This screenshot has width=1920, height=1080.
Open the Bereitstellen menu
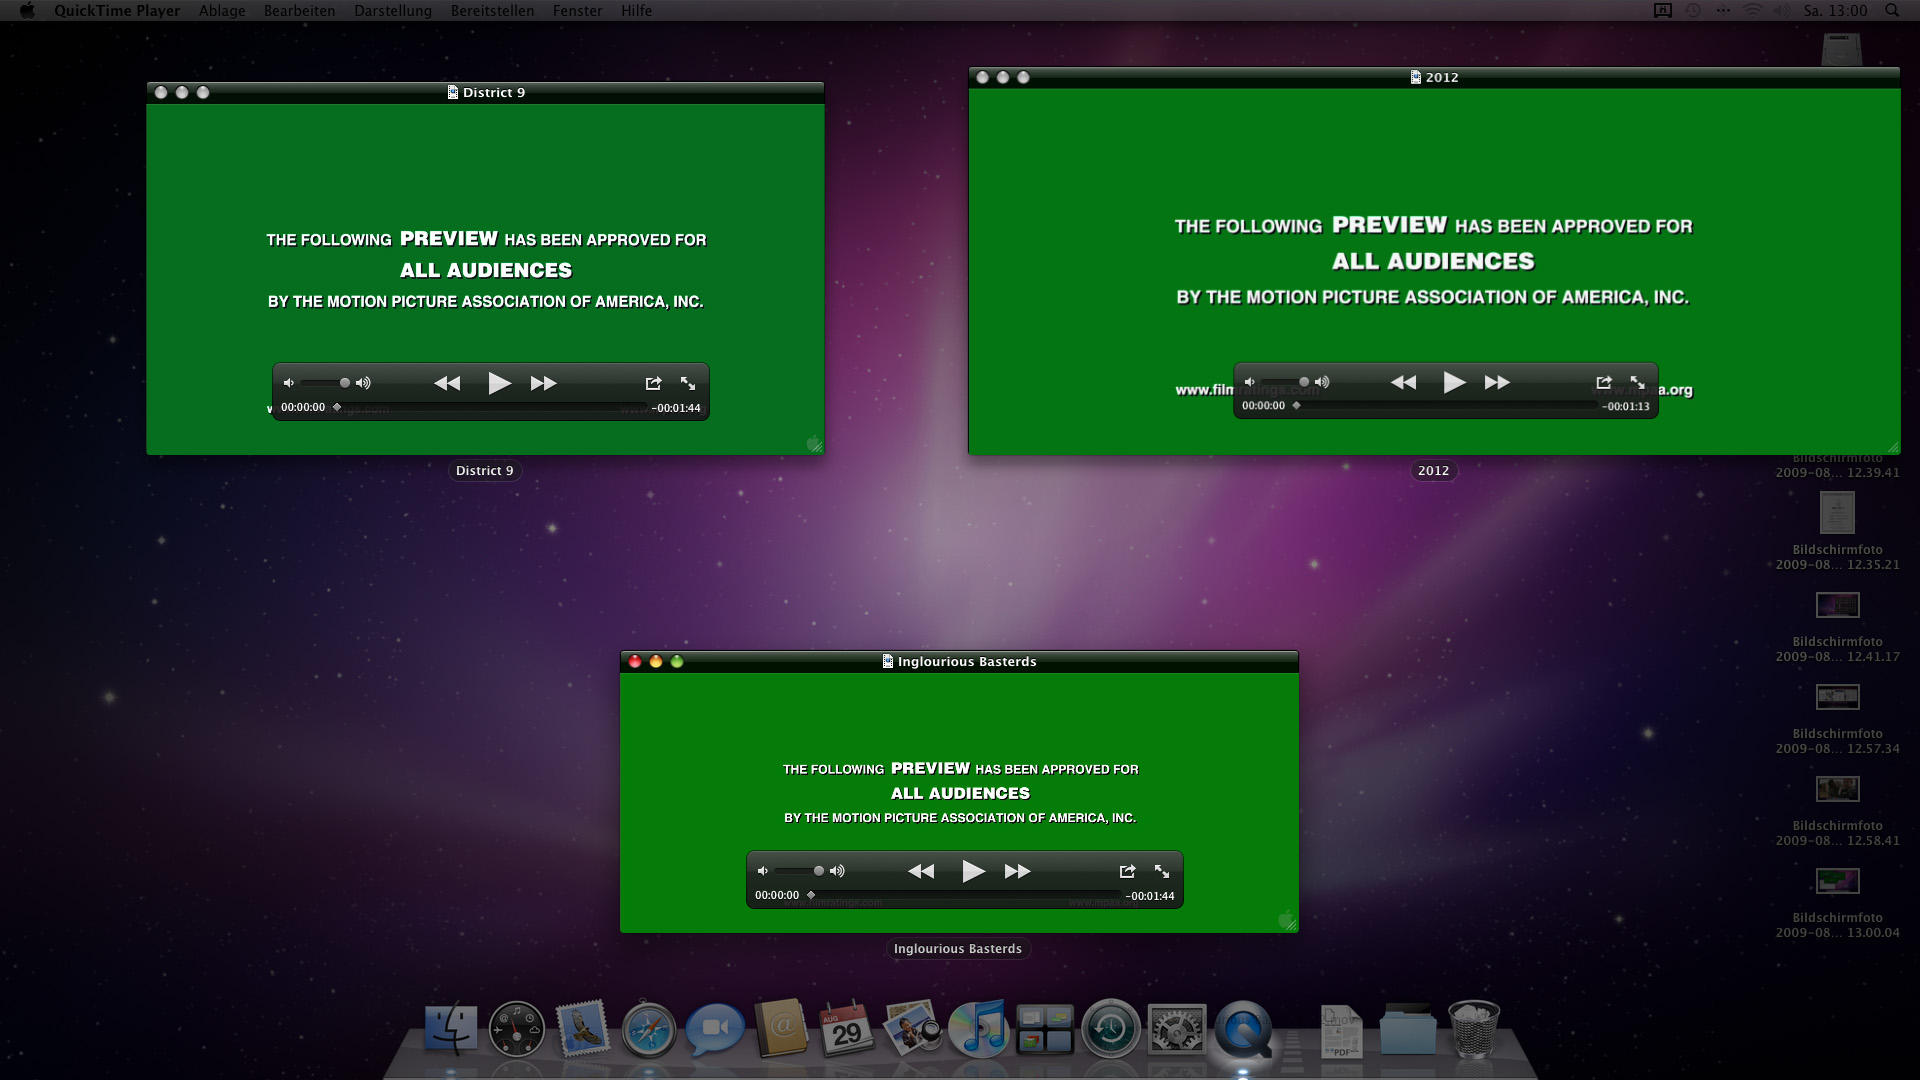click(492, 10)
